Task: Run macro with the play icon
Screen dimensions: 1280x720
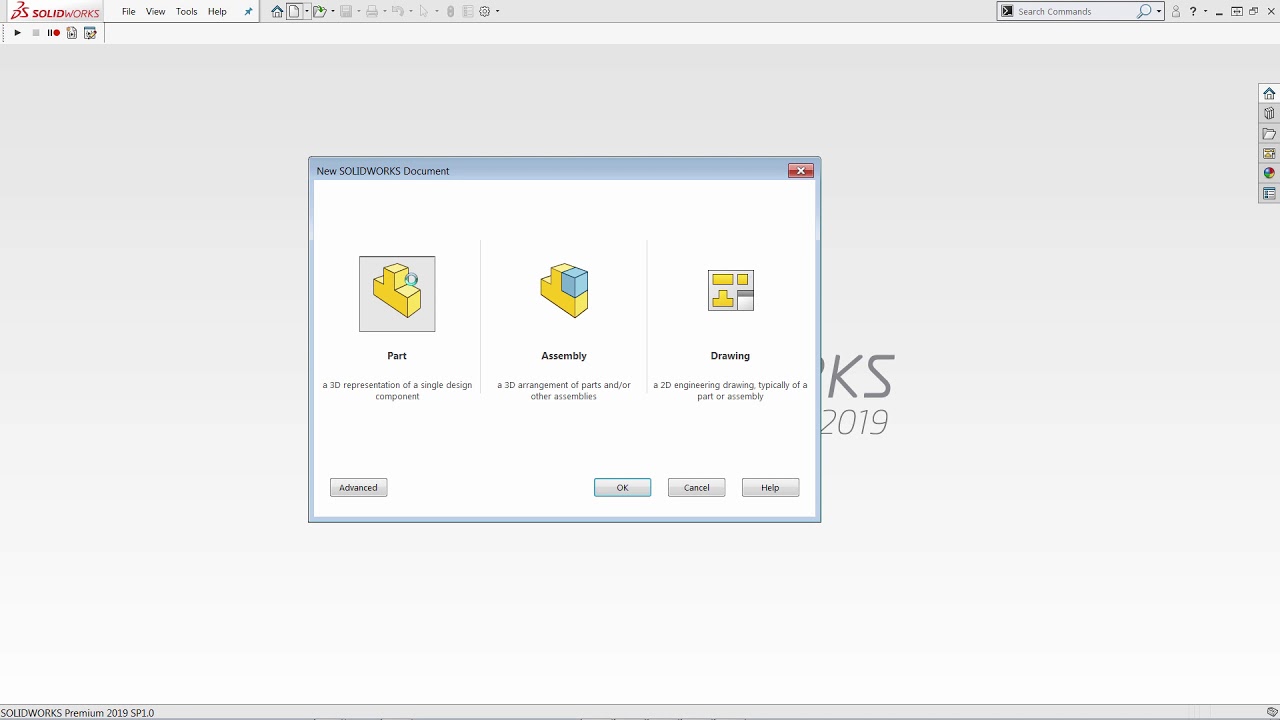Action: click(17, 33)
